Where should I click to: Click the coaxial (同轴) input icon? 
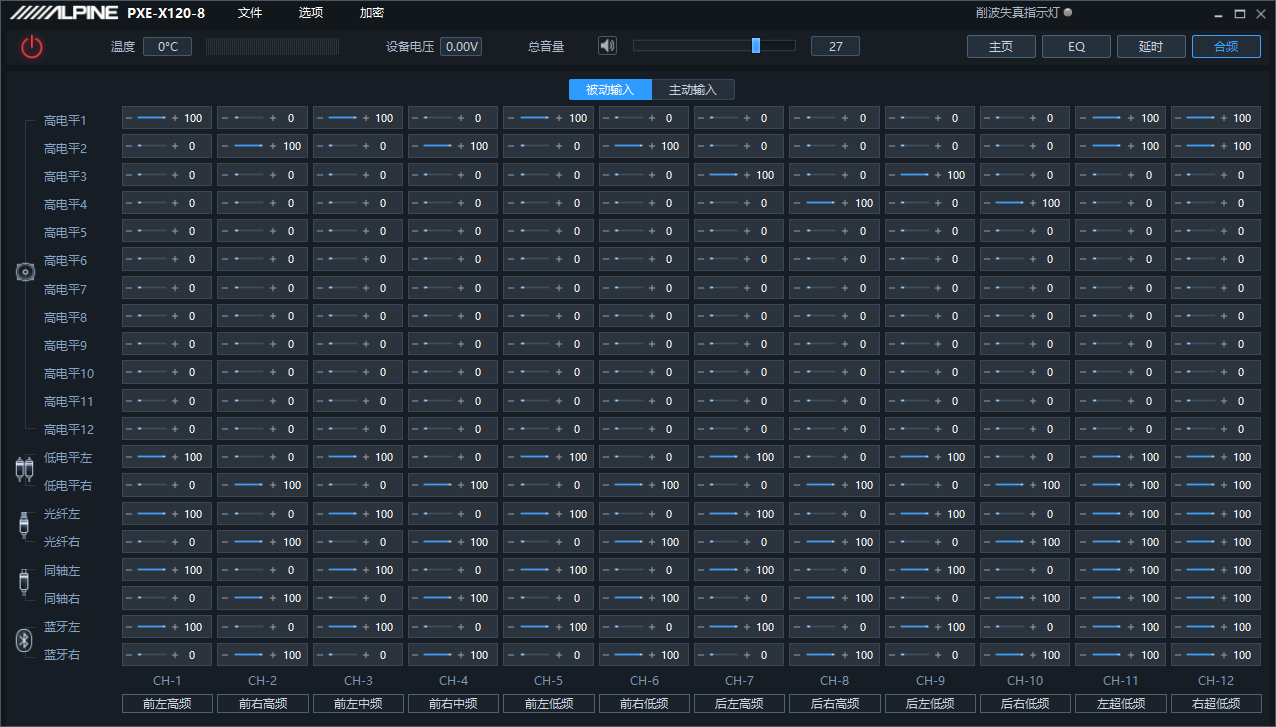pyautogui.click(x=25, y=584)
